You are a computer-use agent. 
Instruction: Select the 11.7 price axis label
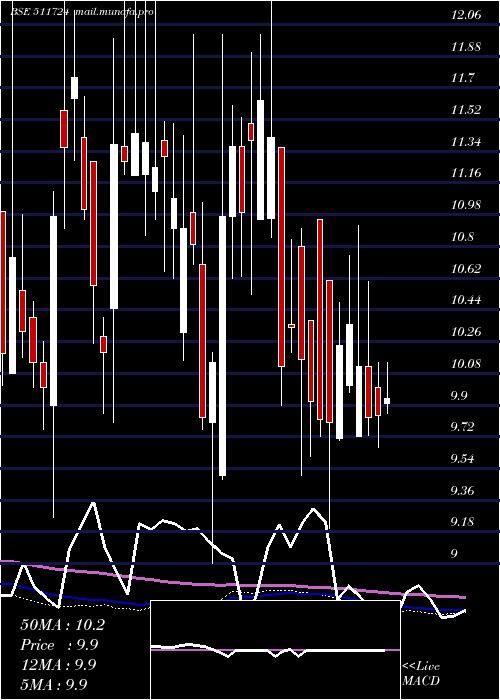coord(462,78)
